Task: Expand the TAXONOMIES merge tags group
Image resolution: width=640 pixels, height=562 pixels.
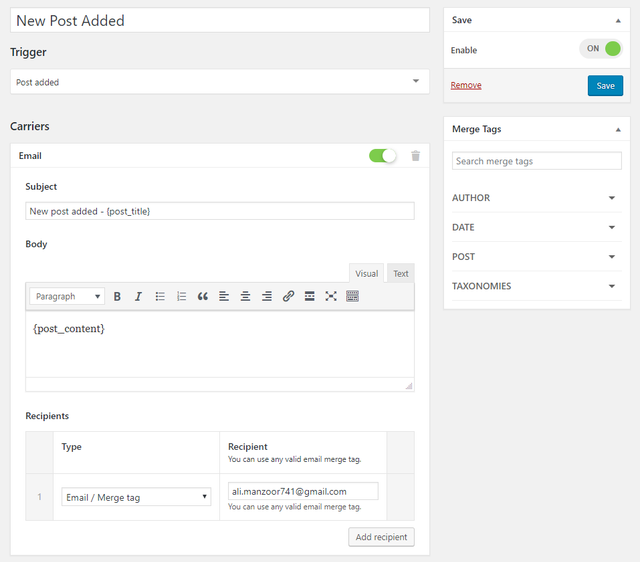Action: [536, 286]
